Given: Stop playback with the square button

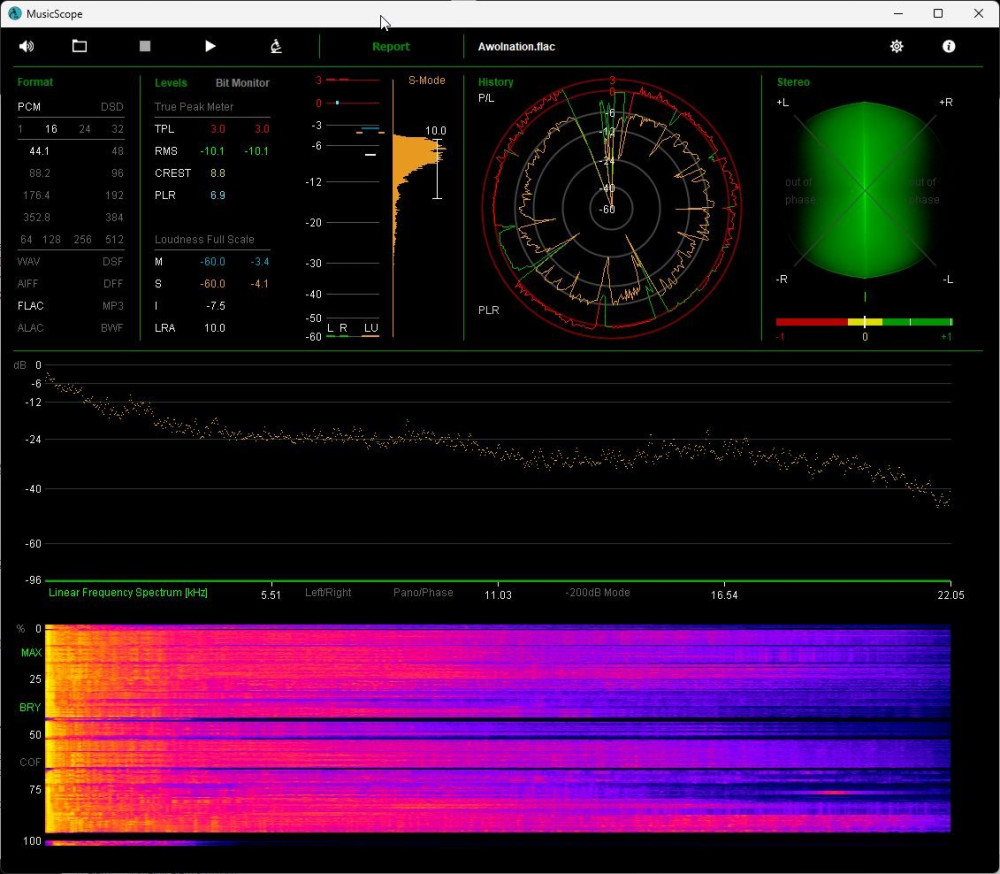Looking at the screenshot, I should [145, 46].
